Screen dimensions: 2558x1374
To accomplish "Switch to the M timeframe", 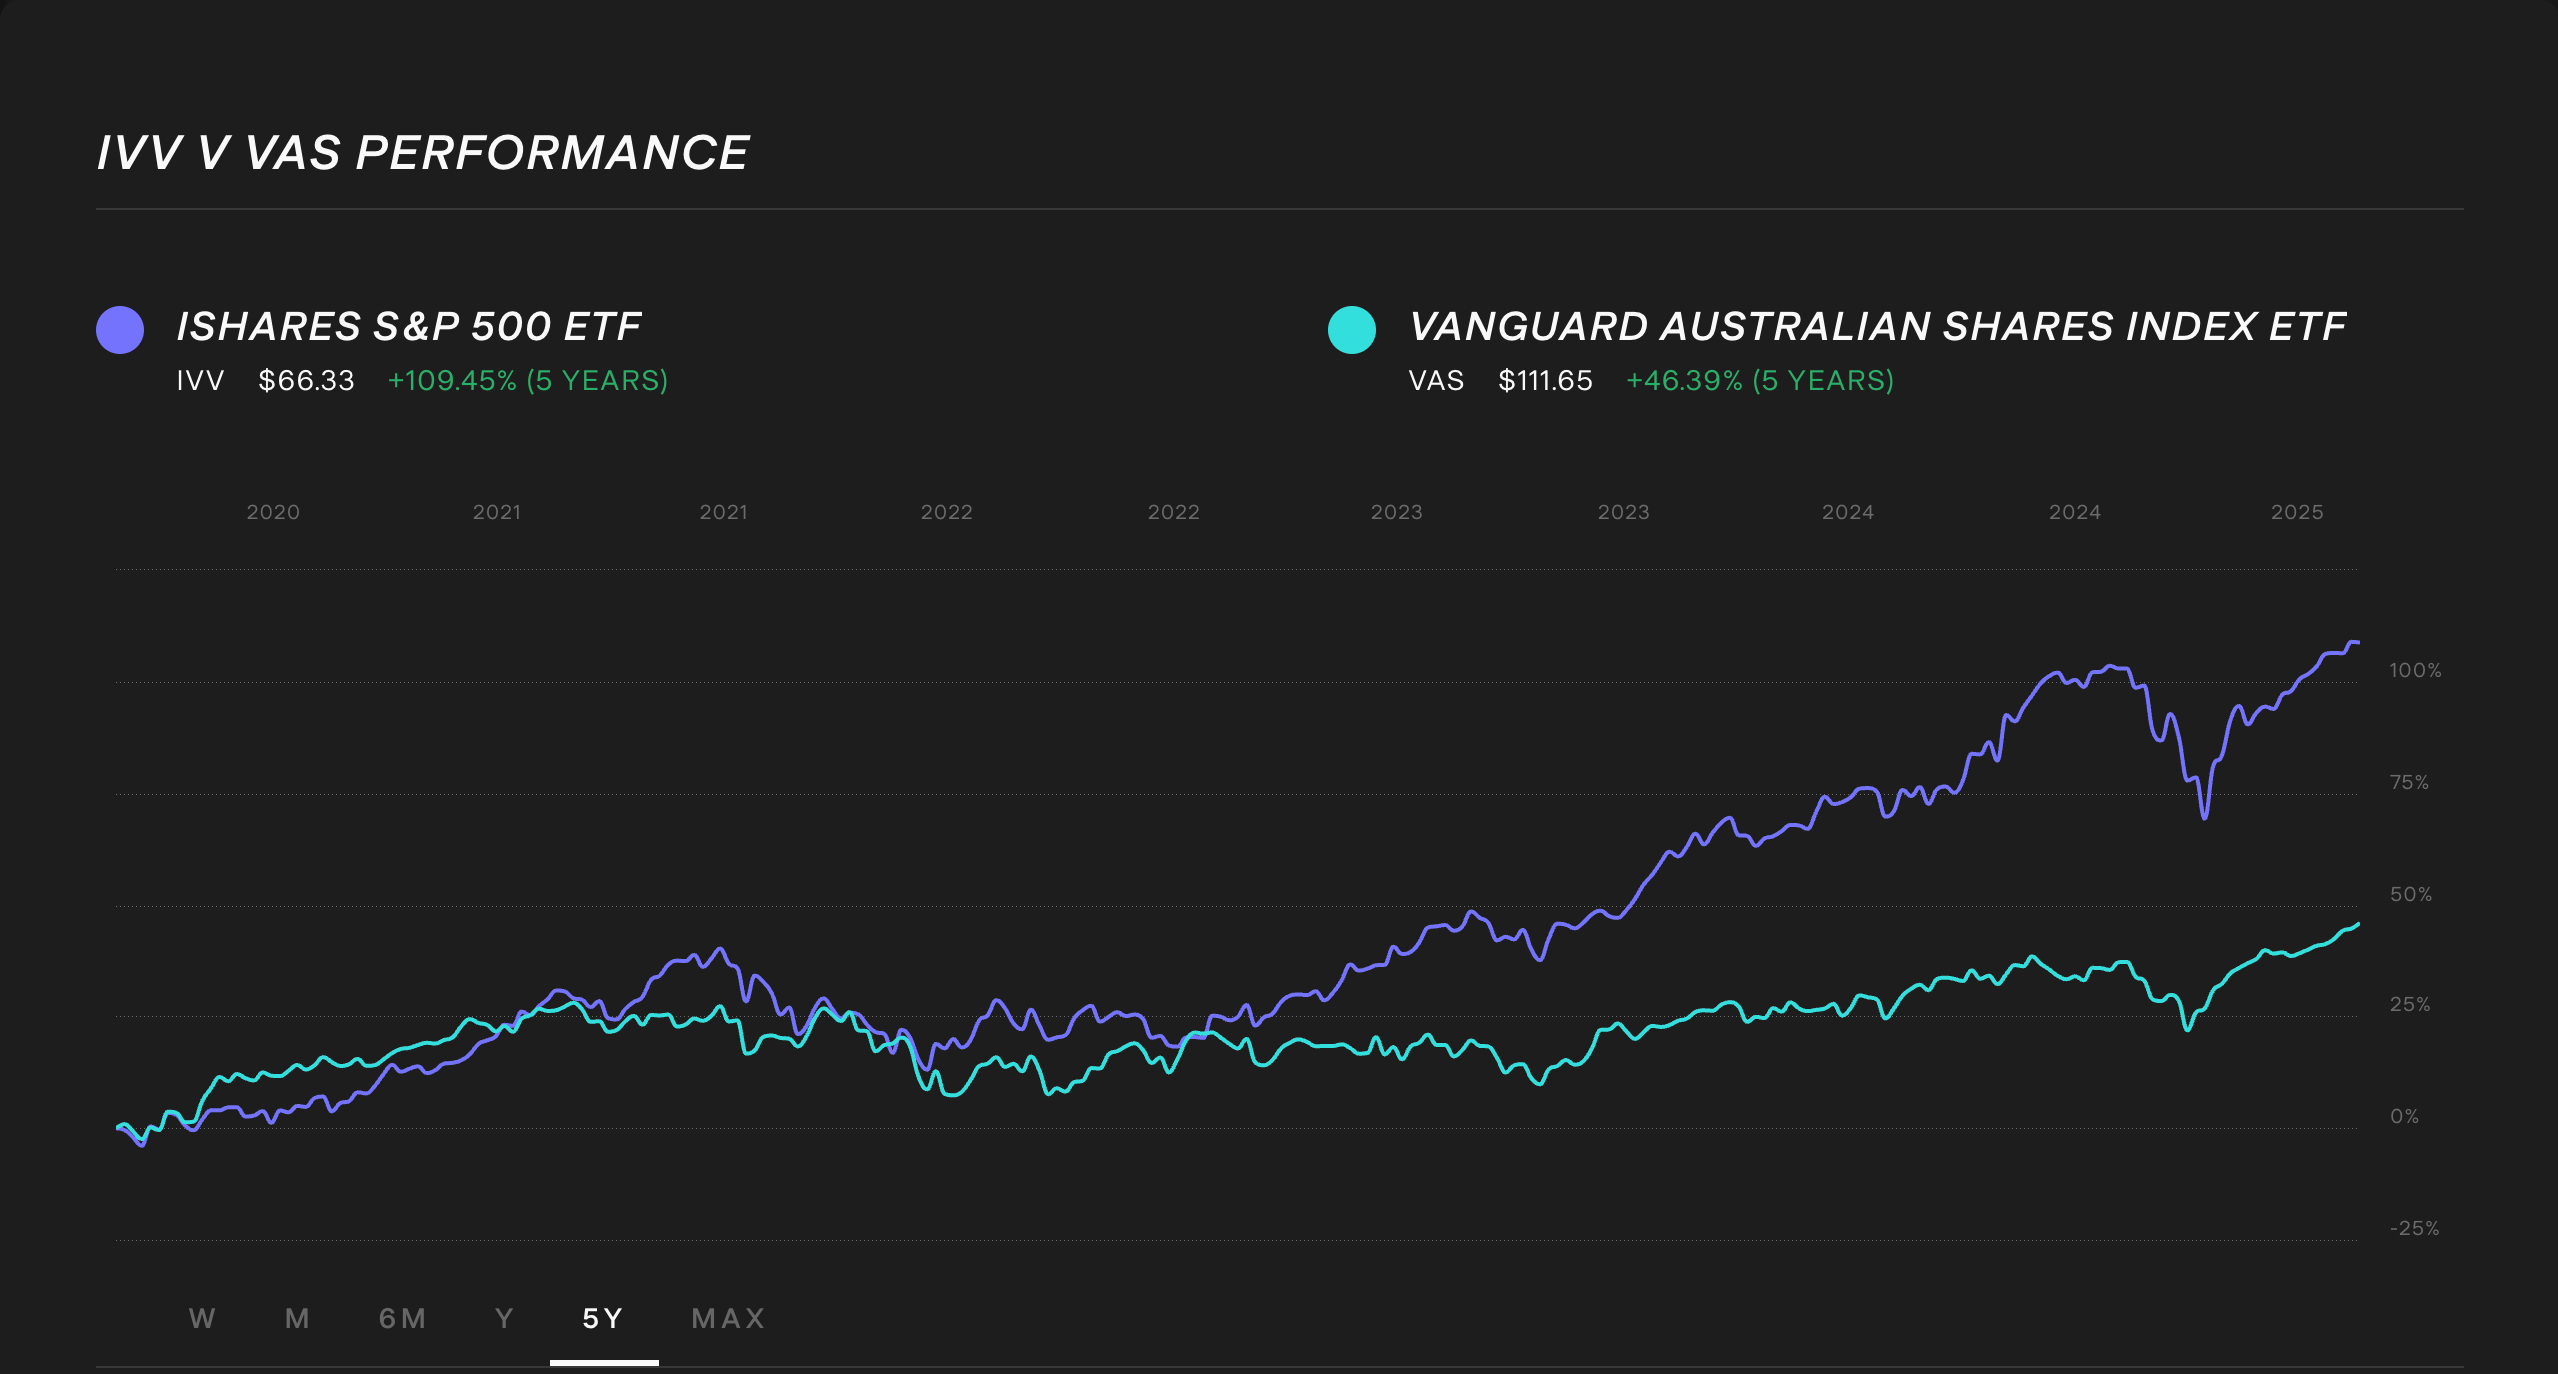I will coord(296,1318).
